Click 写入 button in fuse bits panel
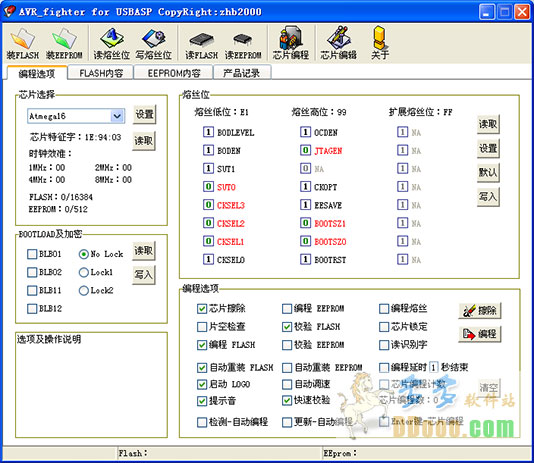This screenshot has height=463, width=534. 488,196
